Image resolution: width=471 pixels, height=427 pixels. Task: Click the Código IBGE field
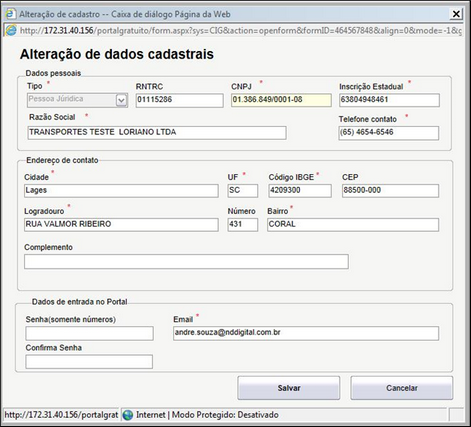300,191
